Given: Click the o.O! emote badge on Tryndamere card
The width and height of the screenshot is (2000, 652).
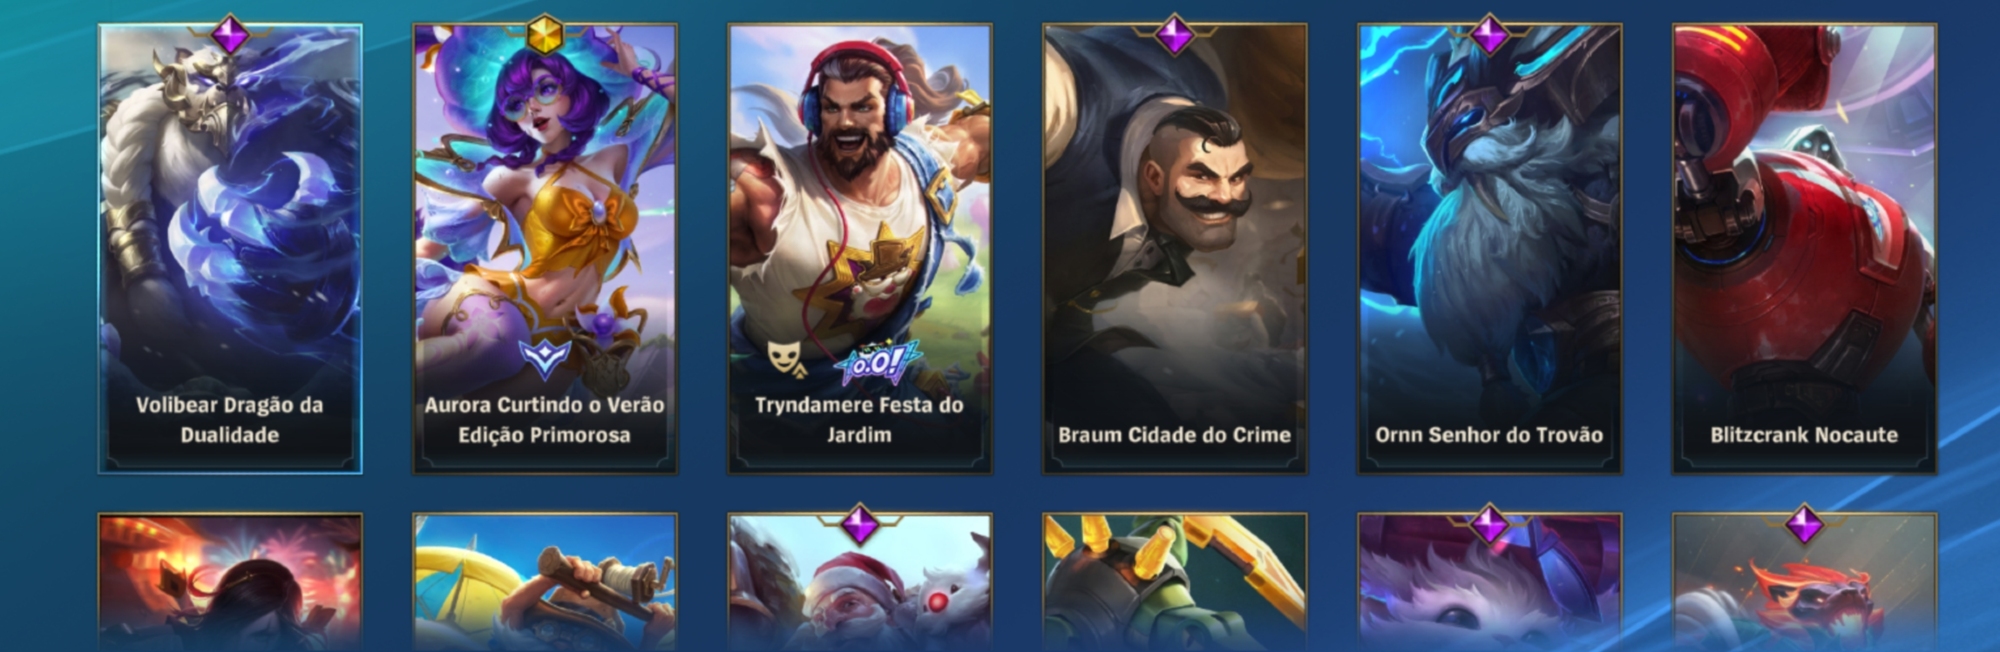Looking at the screenshot, I should pos(877,364).
